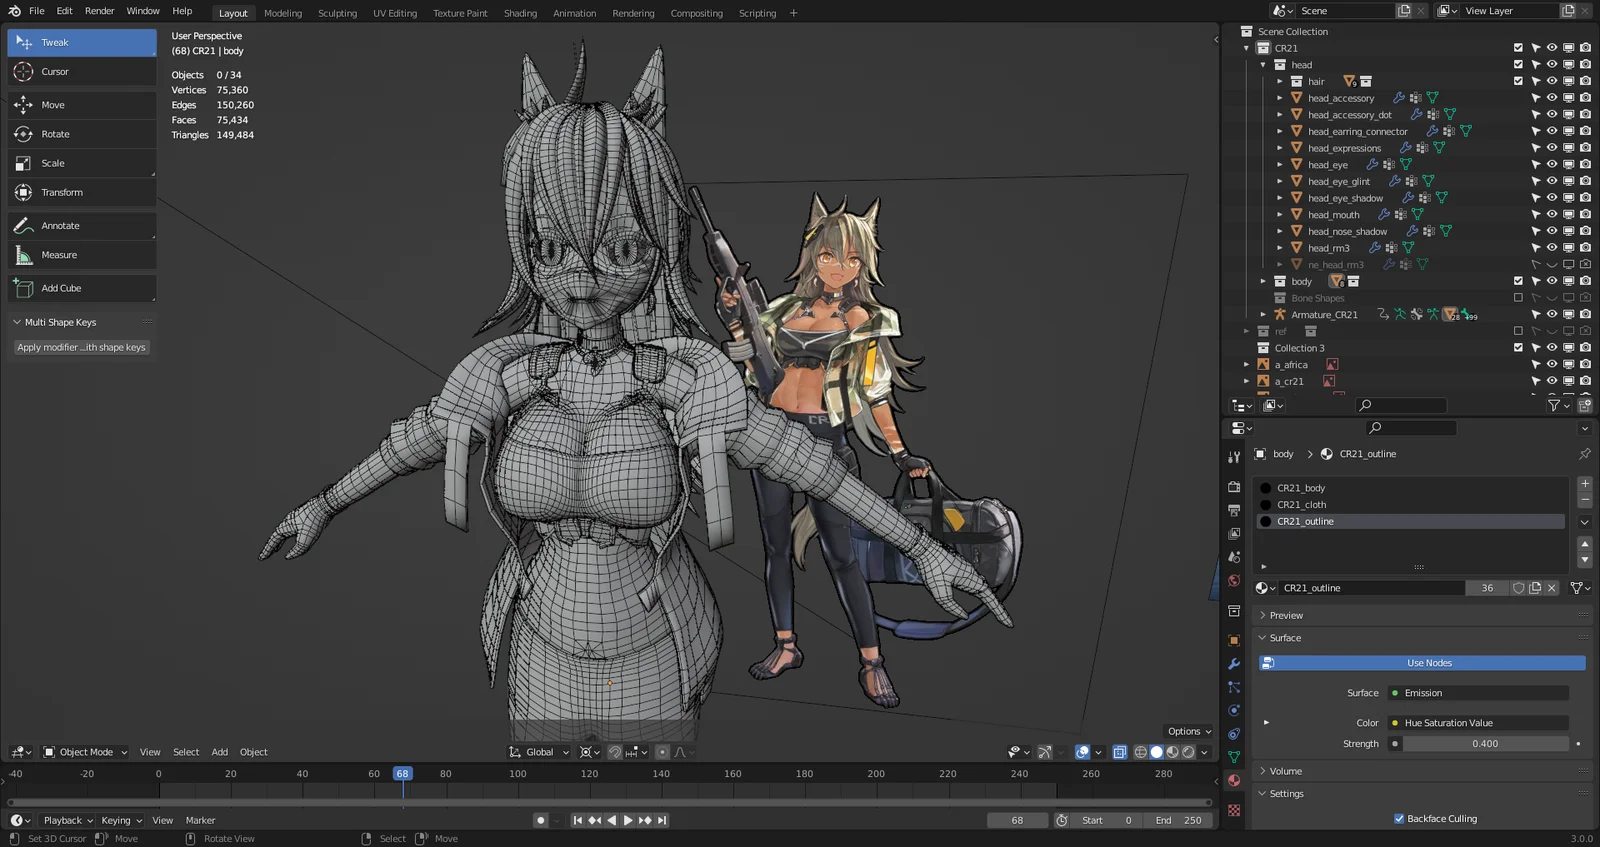The image size is (1600, 847).
Task: Select the Annotate tool
Action: [x=82, y=226]
